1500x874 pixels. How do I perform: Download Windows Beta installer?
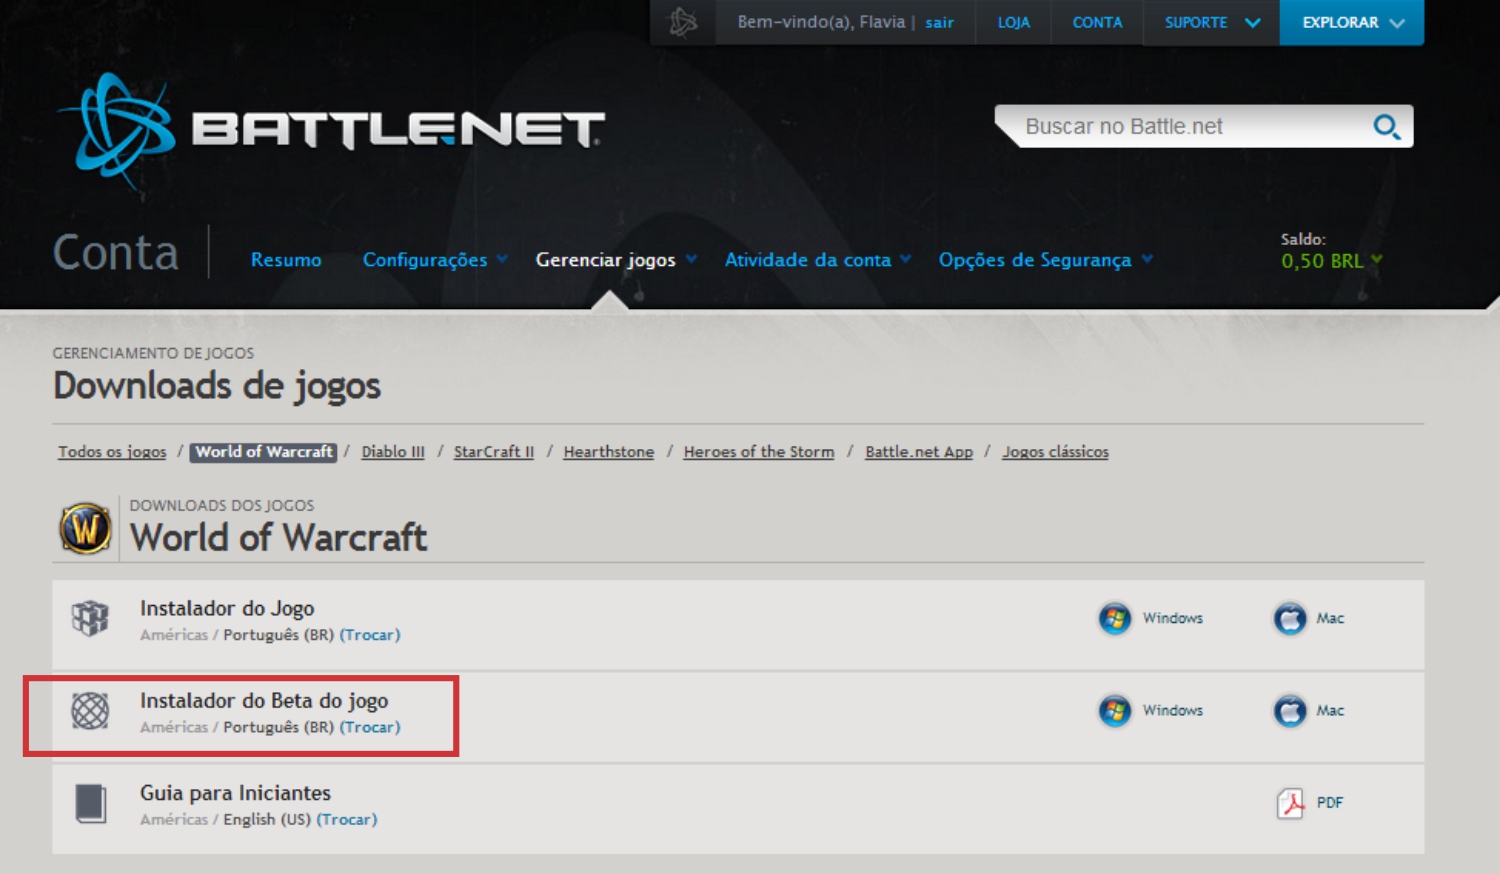1151,710
